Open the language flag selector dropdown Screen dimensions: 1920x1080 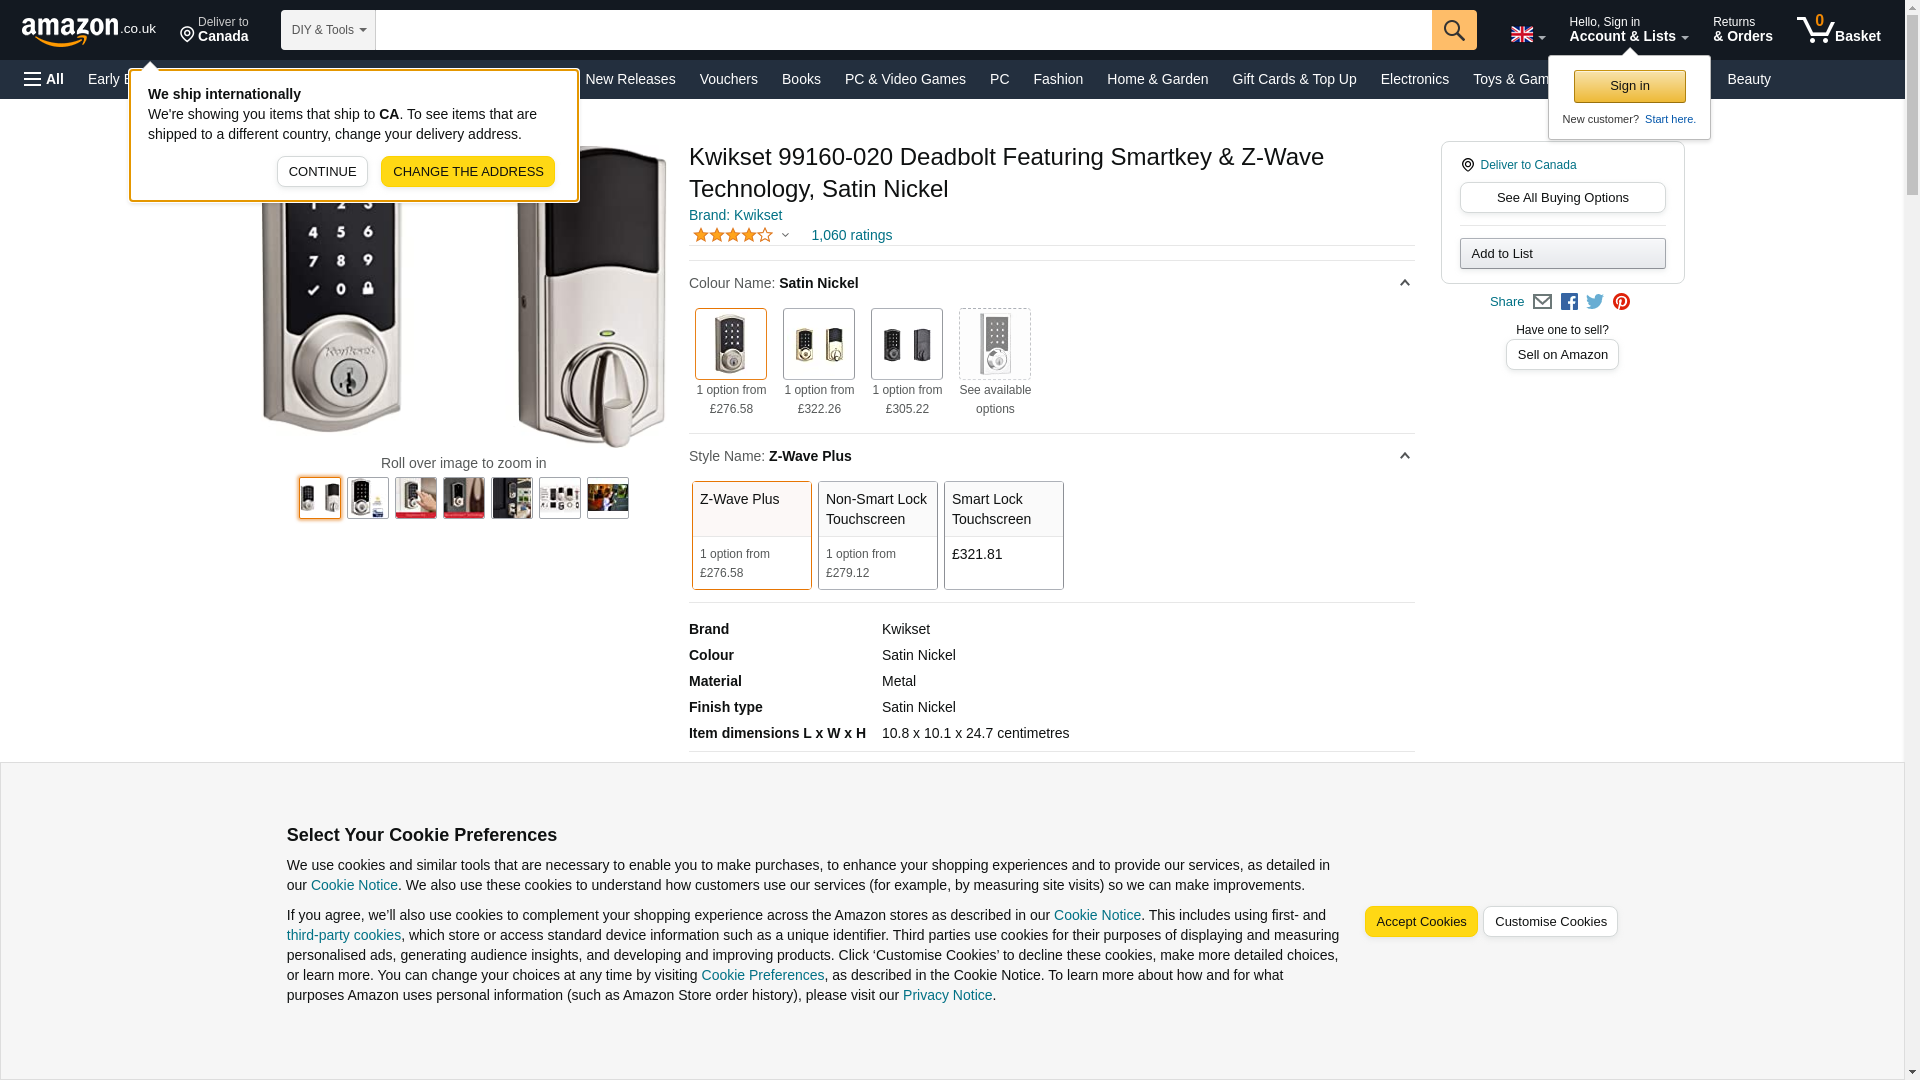(1528, 35)
